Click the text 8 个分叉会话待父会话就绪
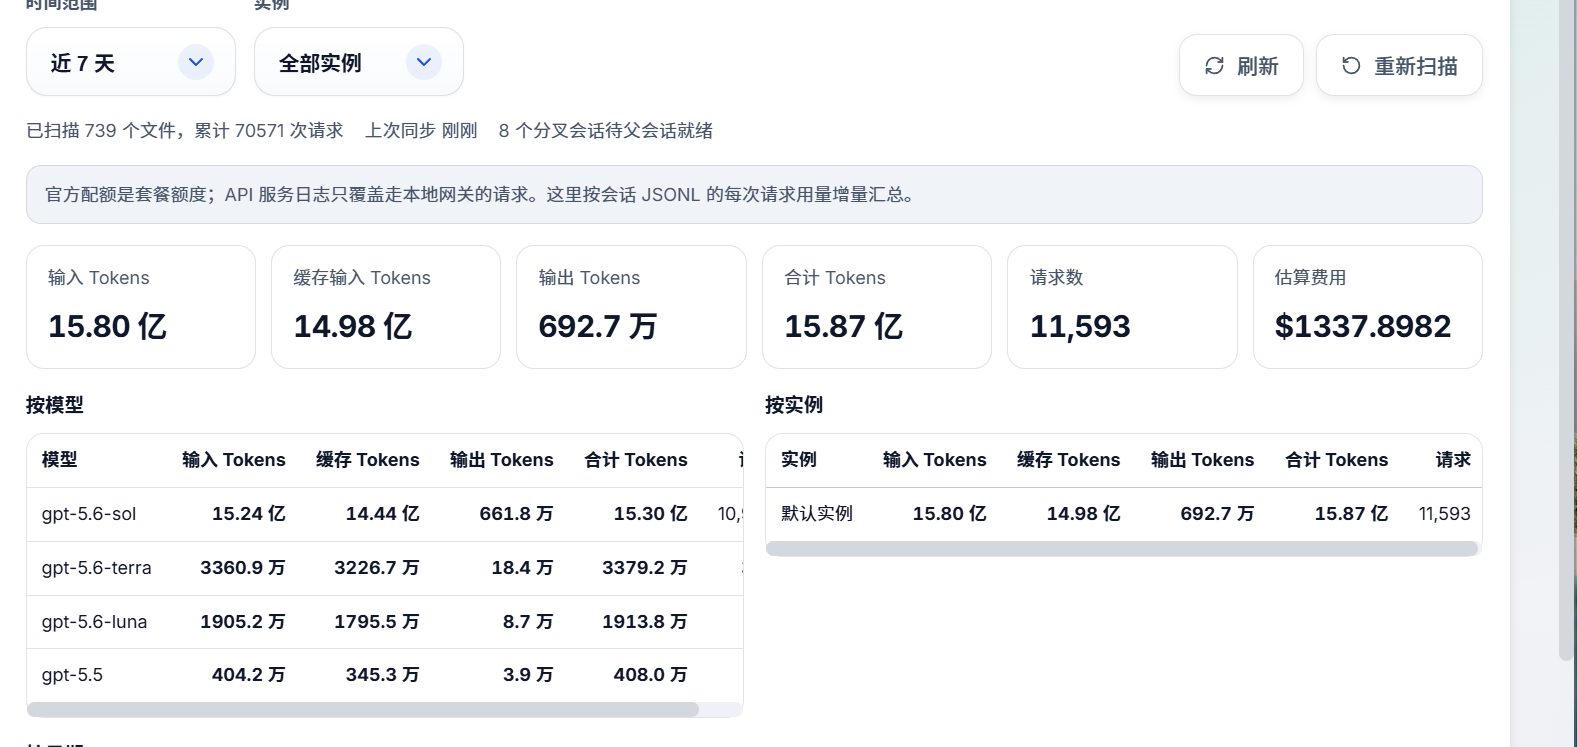 pos(606,131)
